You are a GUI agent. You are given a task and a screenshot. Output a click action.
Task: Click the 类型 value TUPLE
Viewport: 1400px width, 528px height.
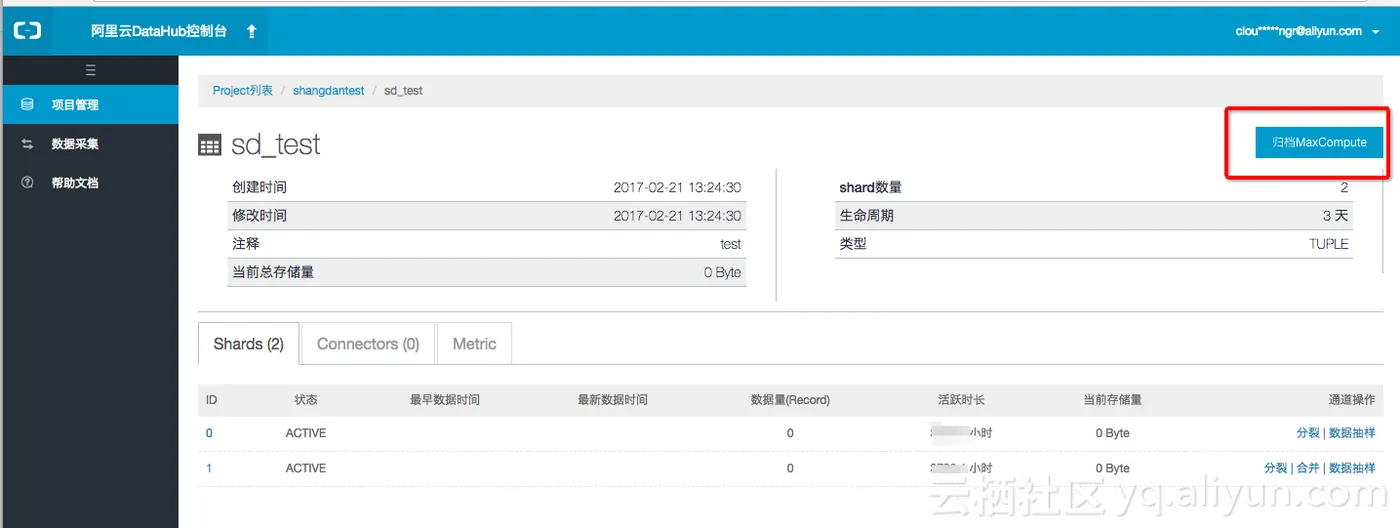[1329, 244]
